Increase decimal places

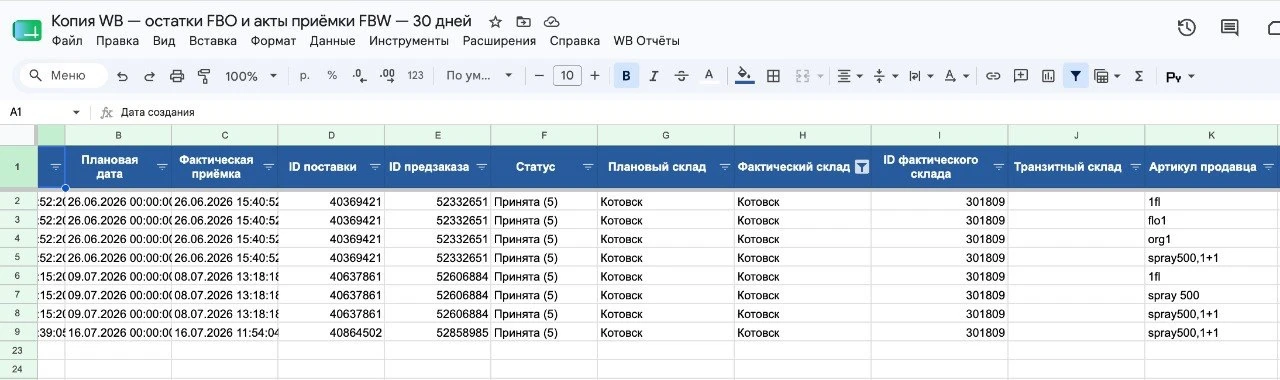pyautogui.click(x=387, y=75)
